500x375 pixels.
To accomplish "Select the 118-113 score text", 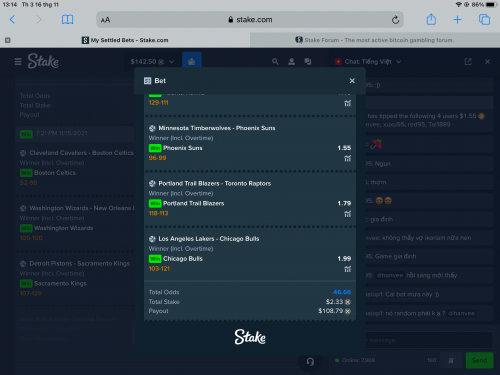I will pos(158,213).
